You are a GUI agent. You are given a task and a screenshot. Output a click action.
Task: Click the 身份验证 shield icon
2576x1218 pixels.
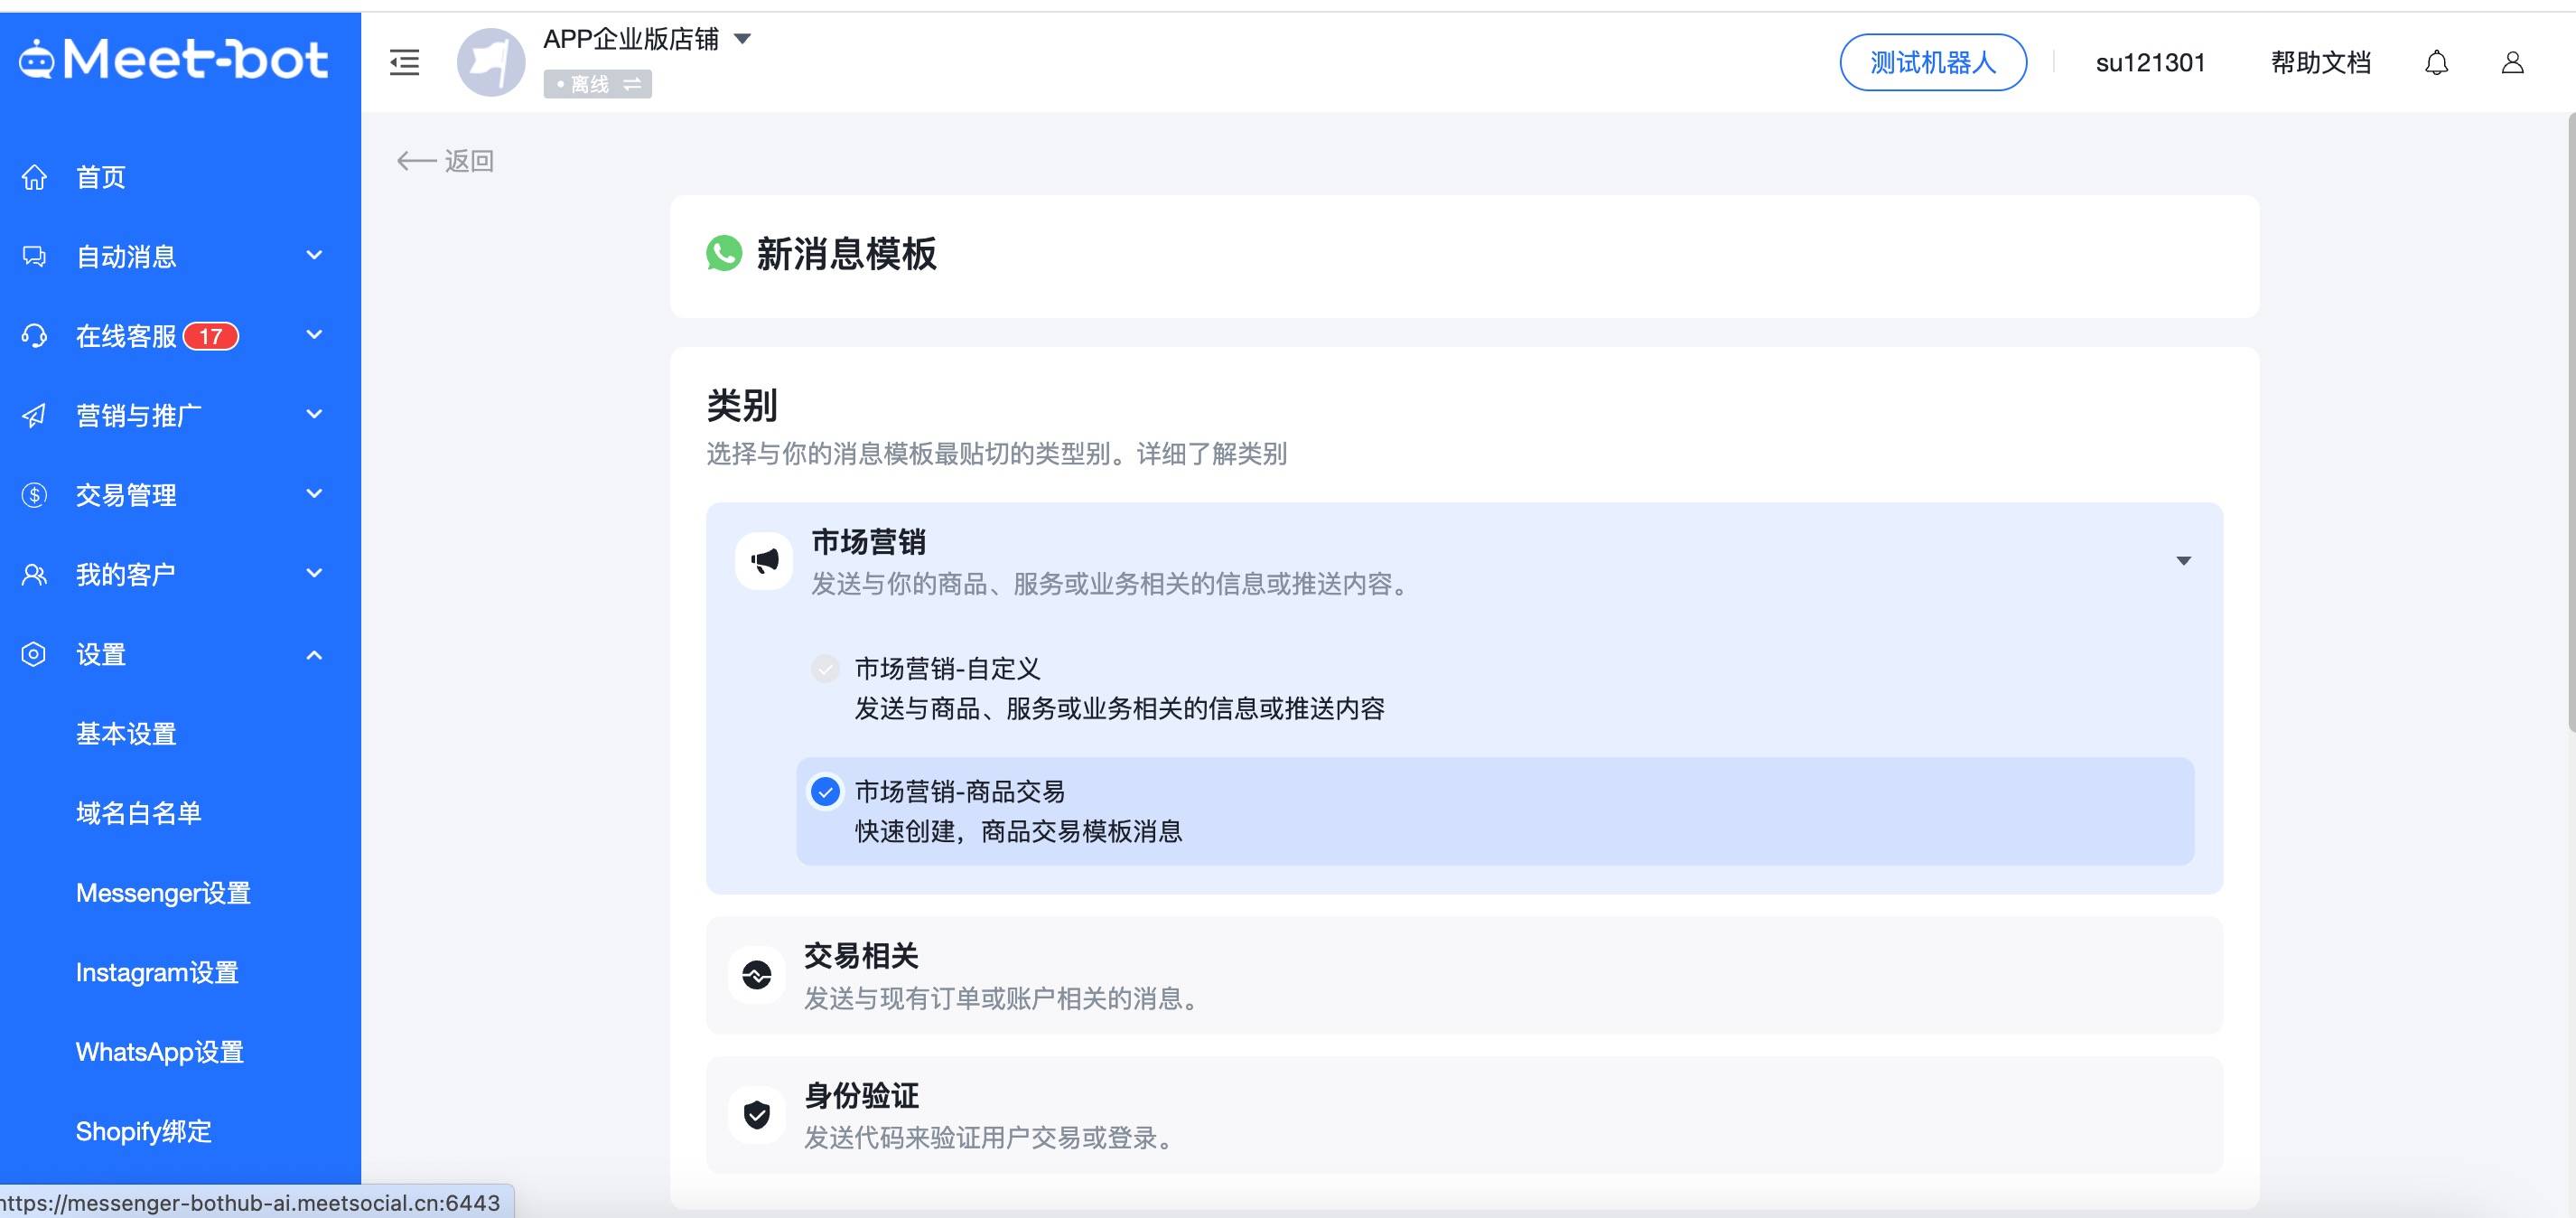(x=757, y=1114)
